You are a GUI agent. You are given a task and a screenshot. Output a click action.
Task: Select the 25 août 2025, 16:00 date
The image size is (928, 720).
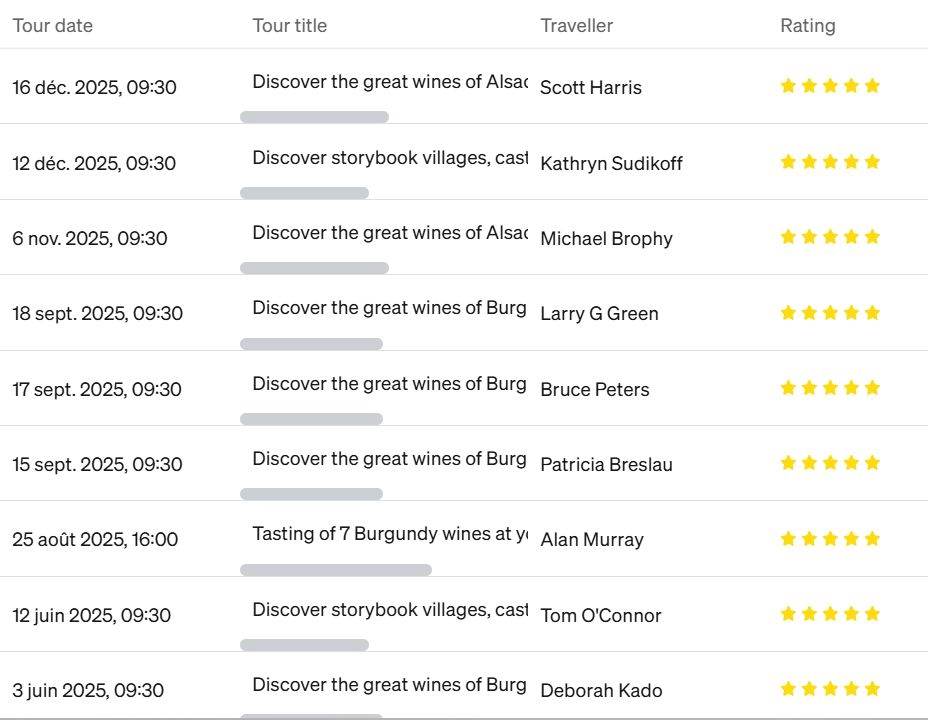95,540
